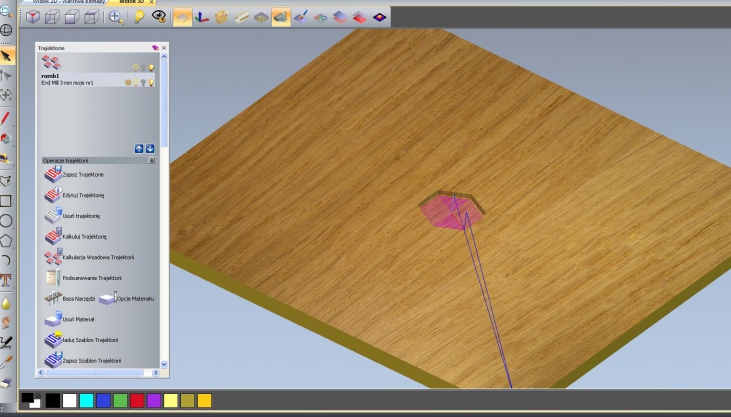The height and width of the screenshot is (417, 731).
Task: Pick the white color swatch
Action: [x=69, y=400]
